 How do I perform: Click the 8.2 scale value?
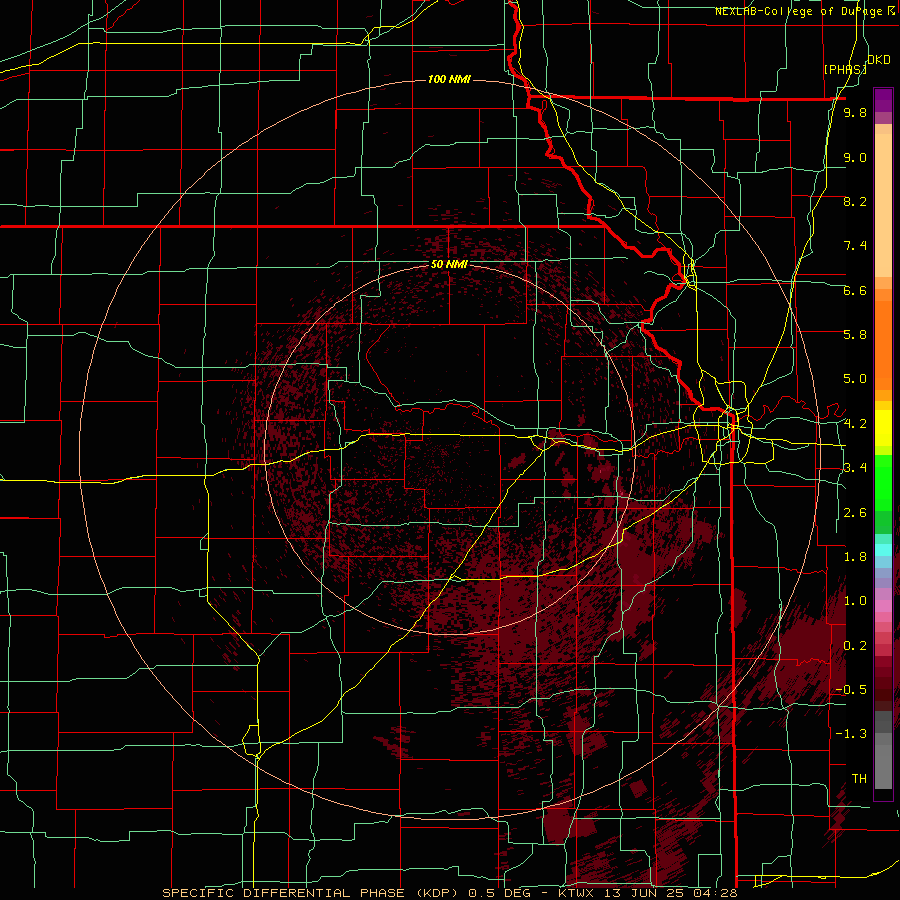point(855,201)
